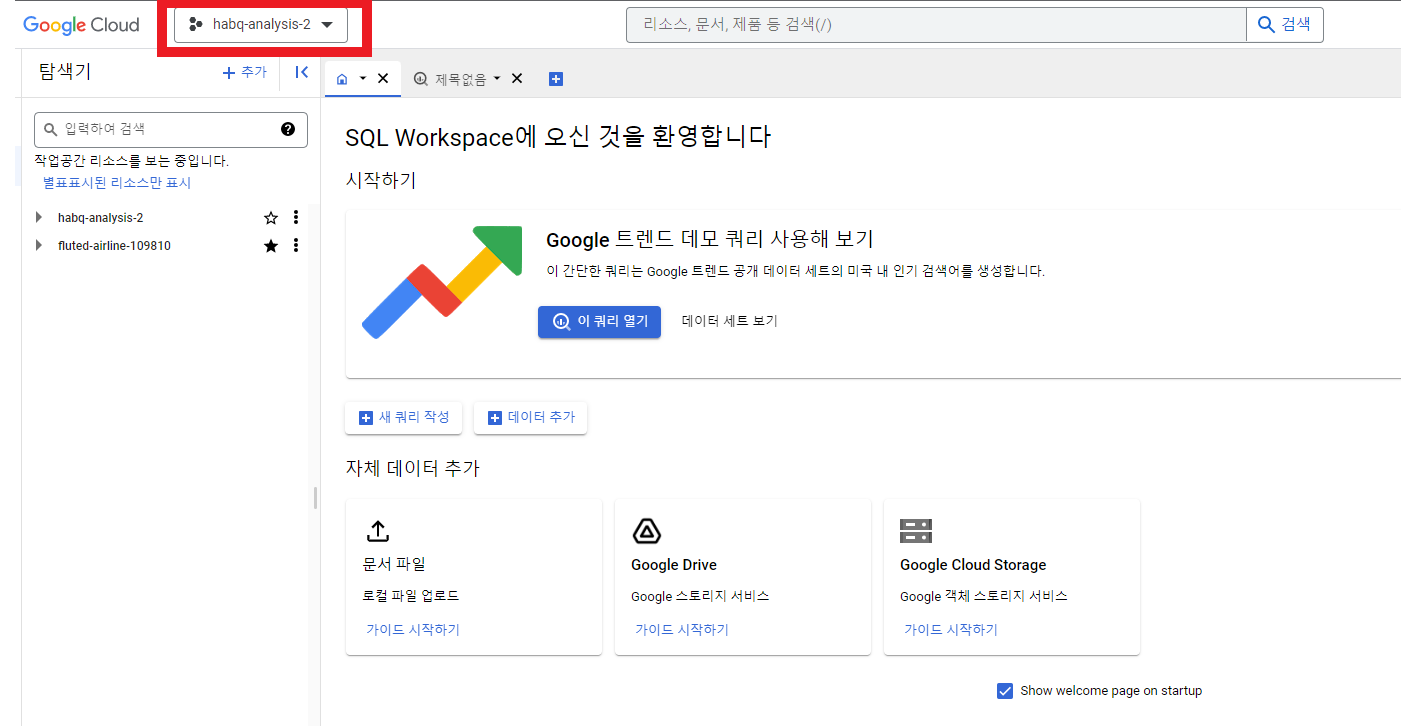Viewport: 1416px width, 726px height.
Task: Click the help question mark icon in explorer search
Action: [288, 129]
